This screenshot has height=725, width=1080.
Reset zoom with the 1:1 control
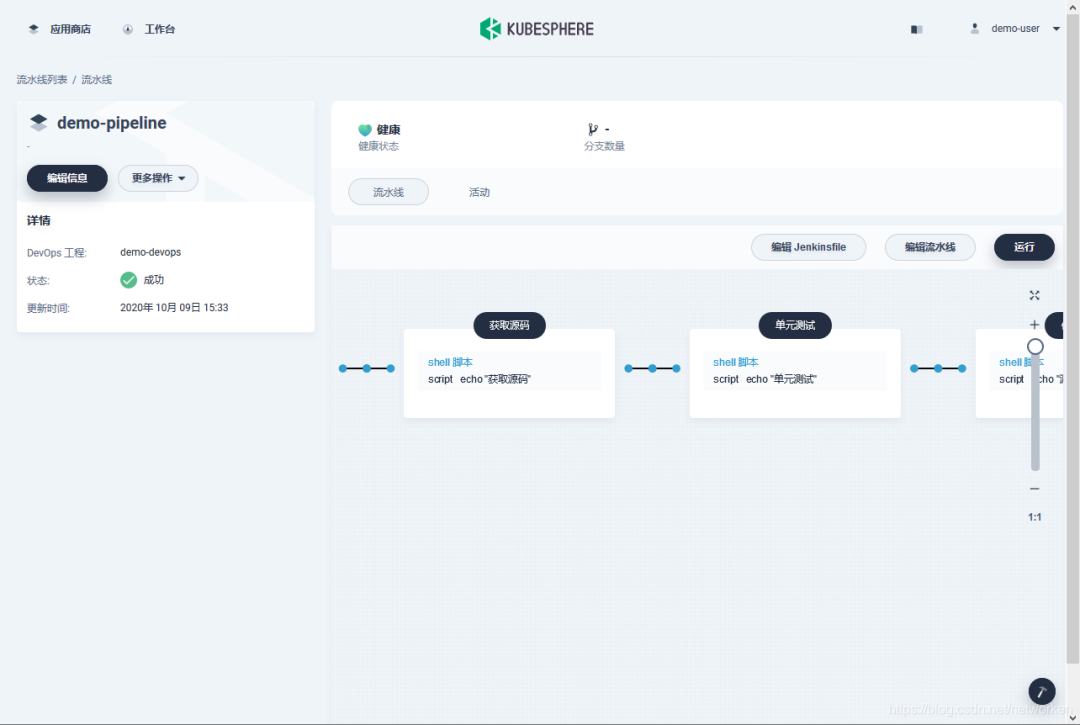tap(1035, 517)
